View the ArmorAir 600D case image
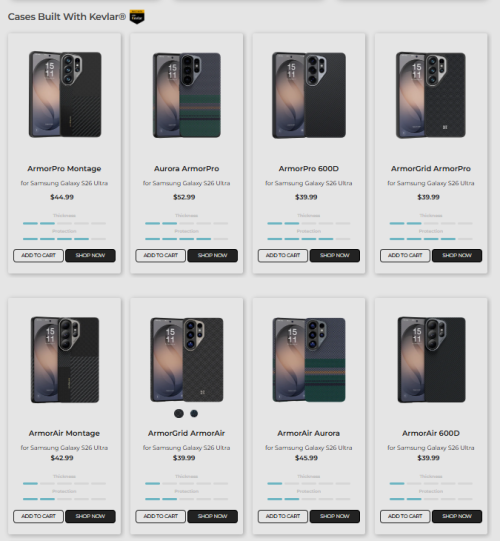The width and height of the screenshot is (500, 541). [x=431, y=360]
